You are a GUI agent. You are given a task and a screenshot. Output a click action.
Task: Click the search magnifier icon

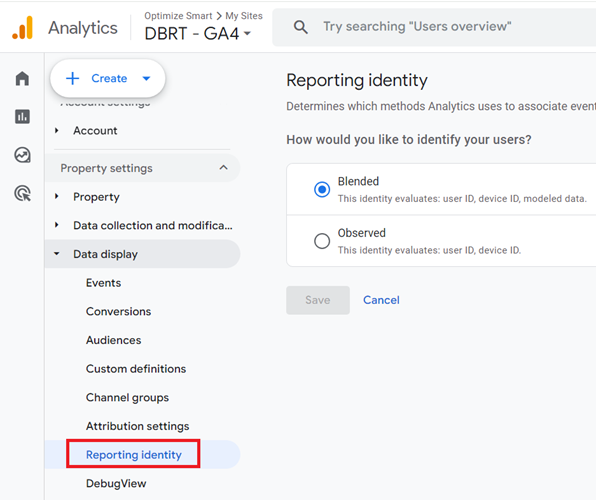(x=301, y=27)
